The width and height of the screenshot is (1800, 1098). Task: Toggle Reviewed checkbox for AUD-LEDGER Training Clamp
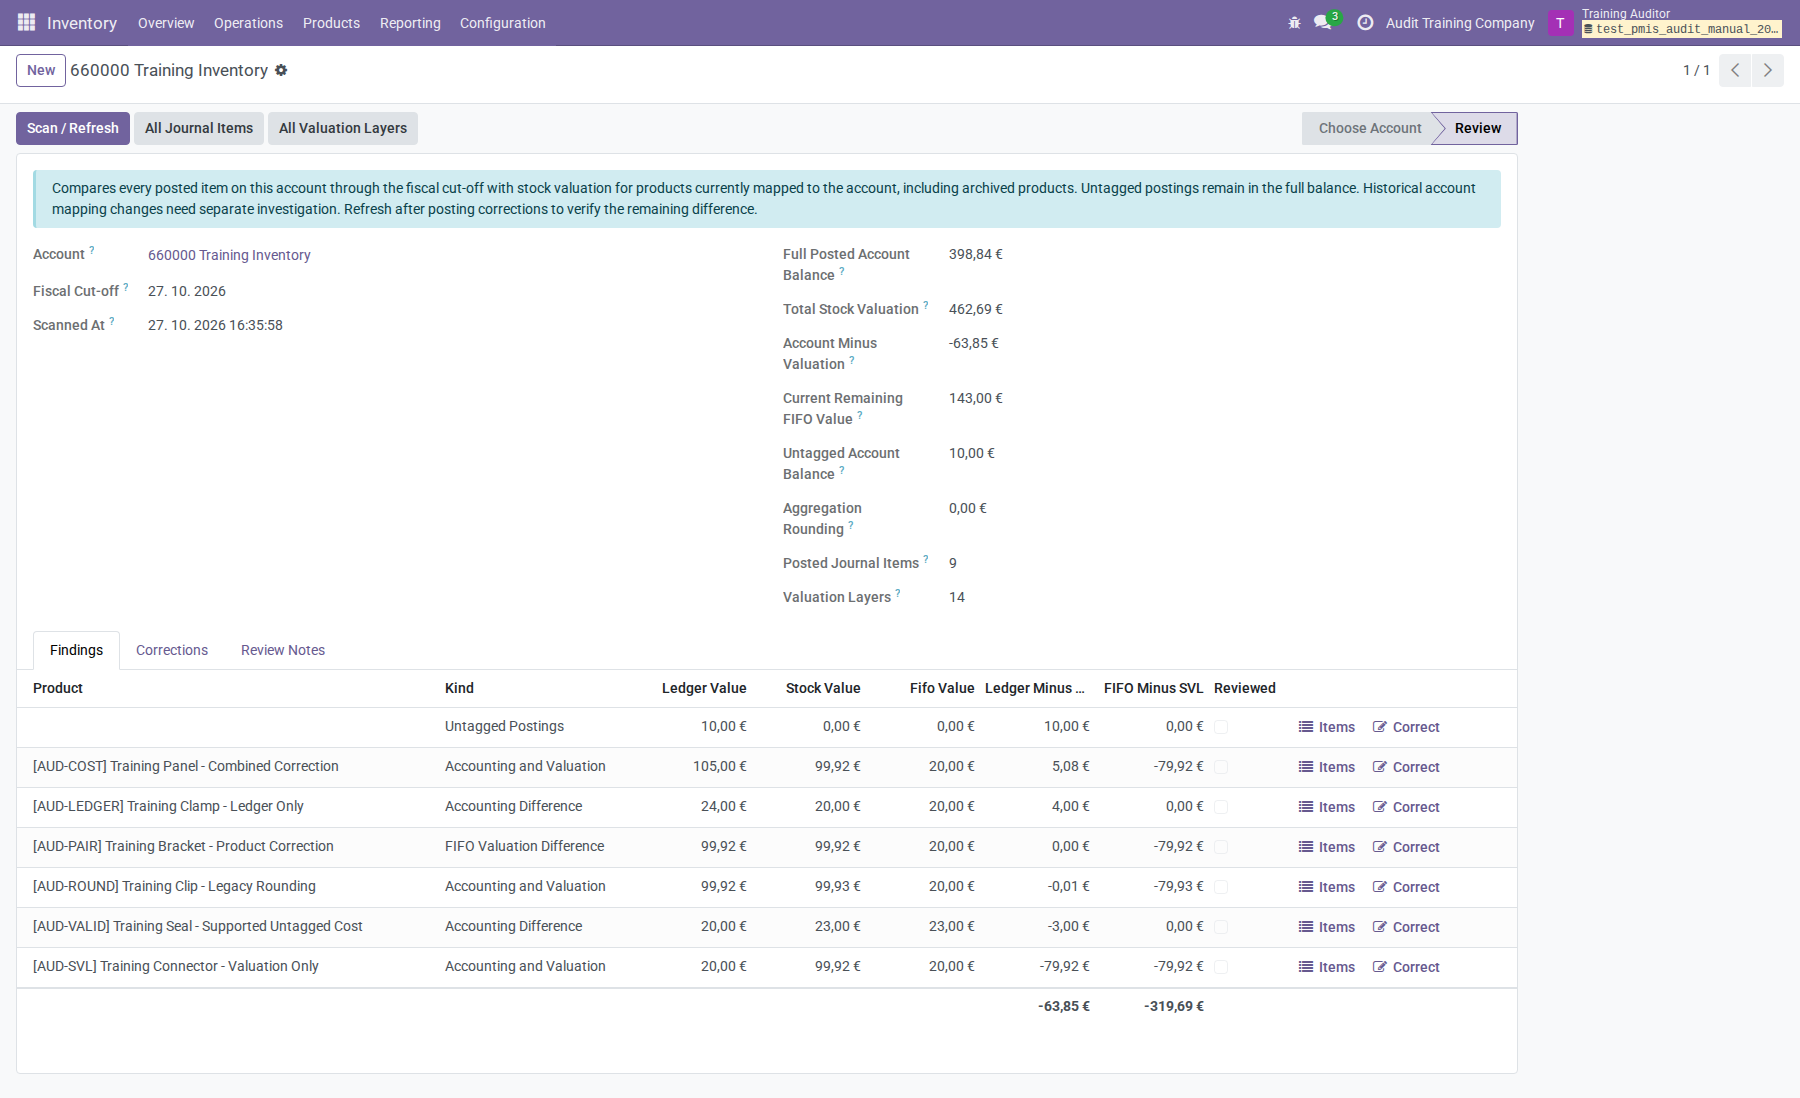(x=1221, y=807)
